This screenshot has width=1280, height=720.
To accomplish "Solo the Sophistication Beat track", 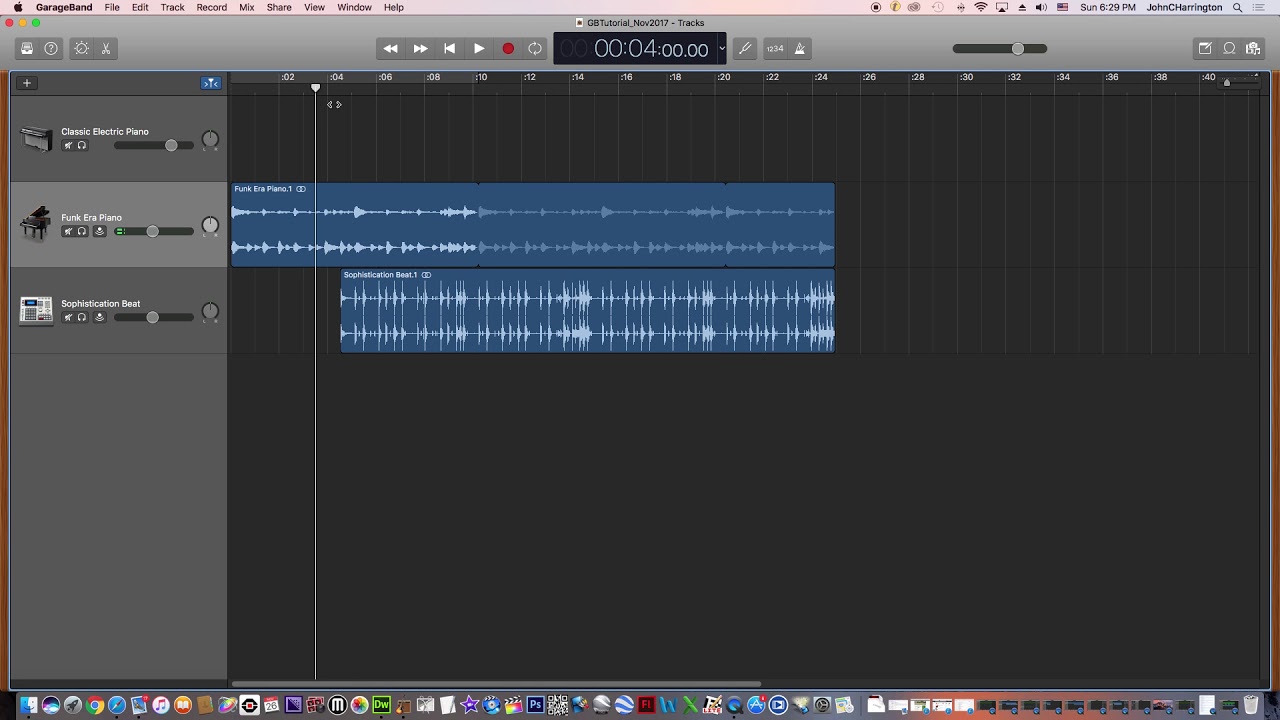I will [x=82, y=318].
